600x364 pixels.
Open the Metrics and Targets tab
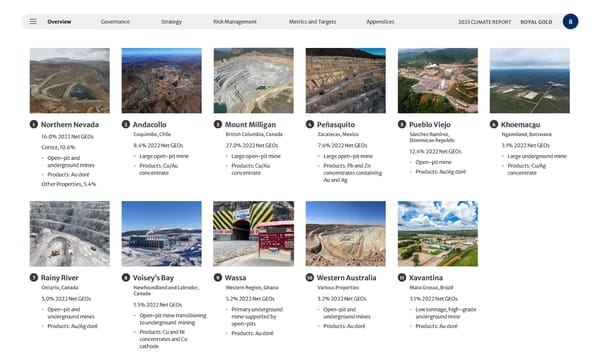312,22
